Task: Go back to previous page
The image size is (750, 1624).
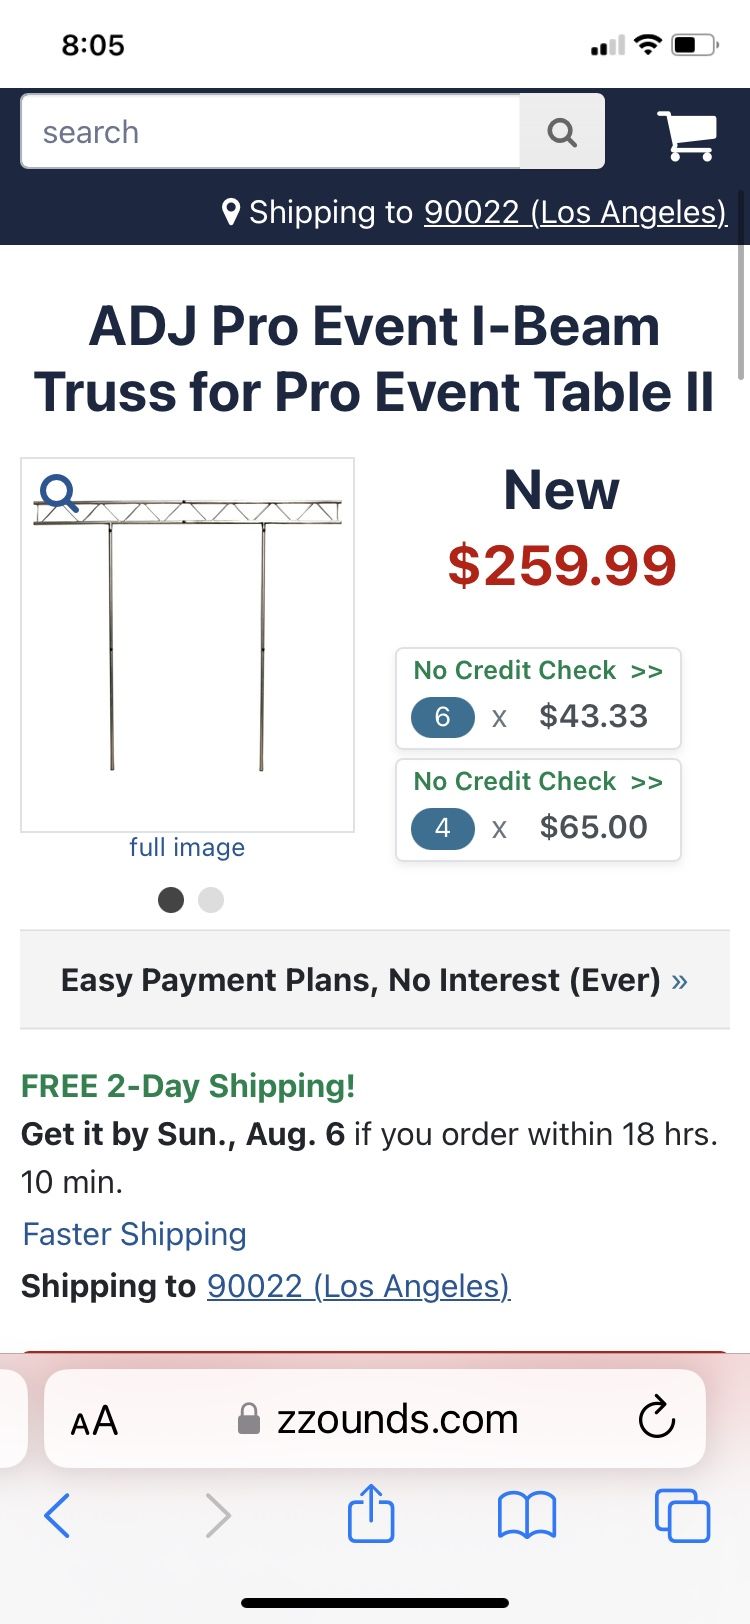Action: click(58, 1515)
